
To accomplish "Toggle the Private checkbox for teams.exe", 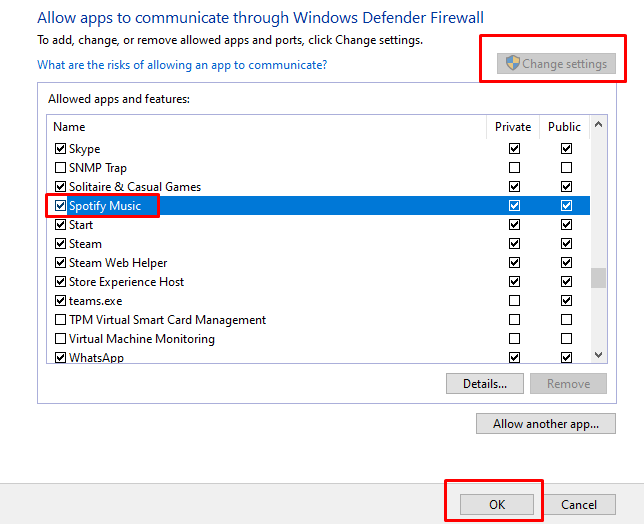I will (x=514, y=301).
